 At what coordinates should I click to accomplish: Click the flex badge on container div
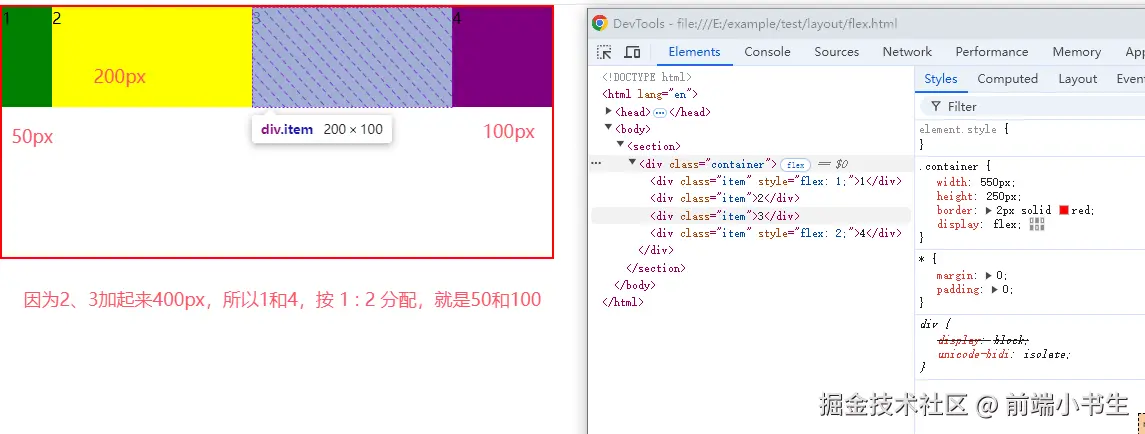795,164
